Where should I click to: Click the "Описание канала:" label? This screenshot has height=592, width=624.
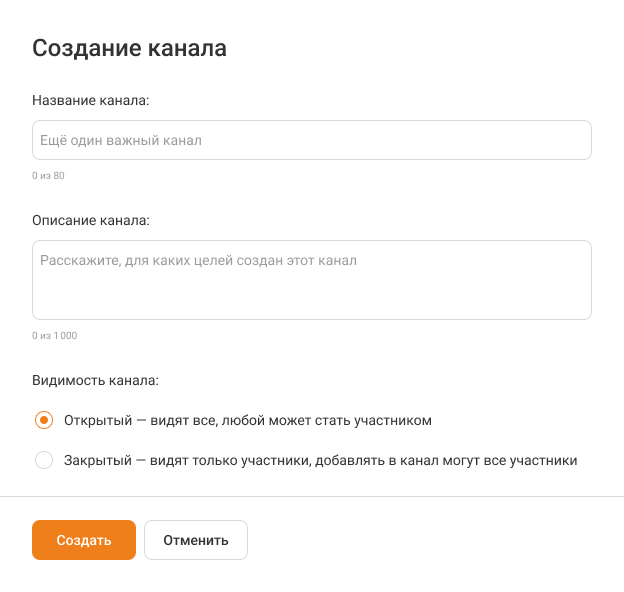click(90, 220)
